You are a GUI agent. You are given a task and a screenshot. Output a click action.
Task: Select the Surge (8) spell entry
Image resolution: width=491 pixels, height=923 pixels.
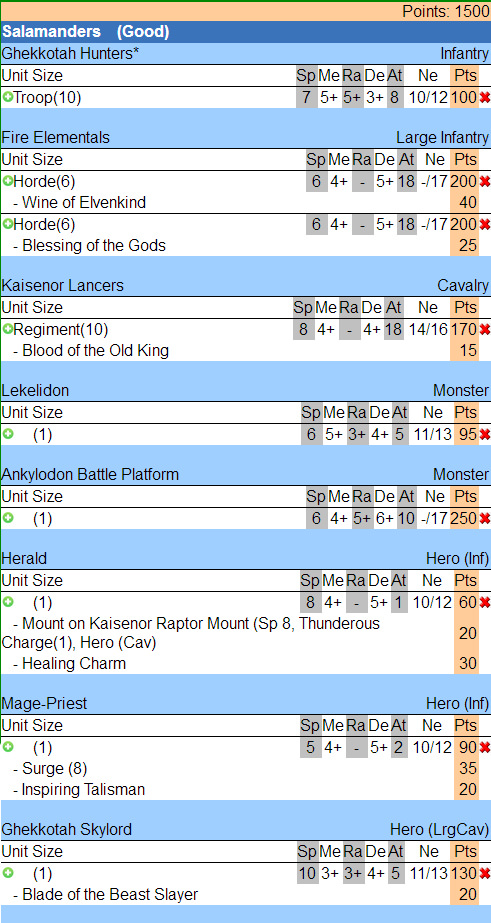pos(246,769)
